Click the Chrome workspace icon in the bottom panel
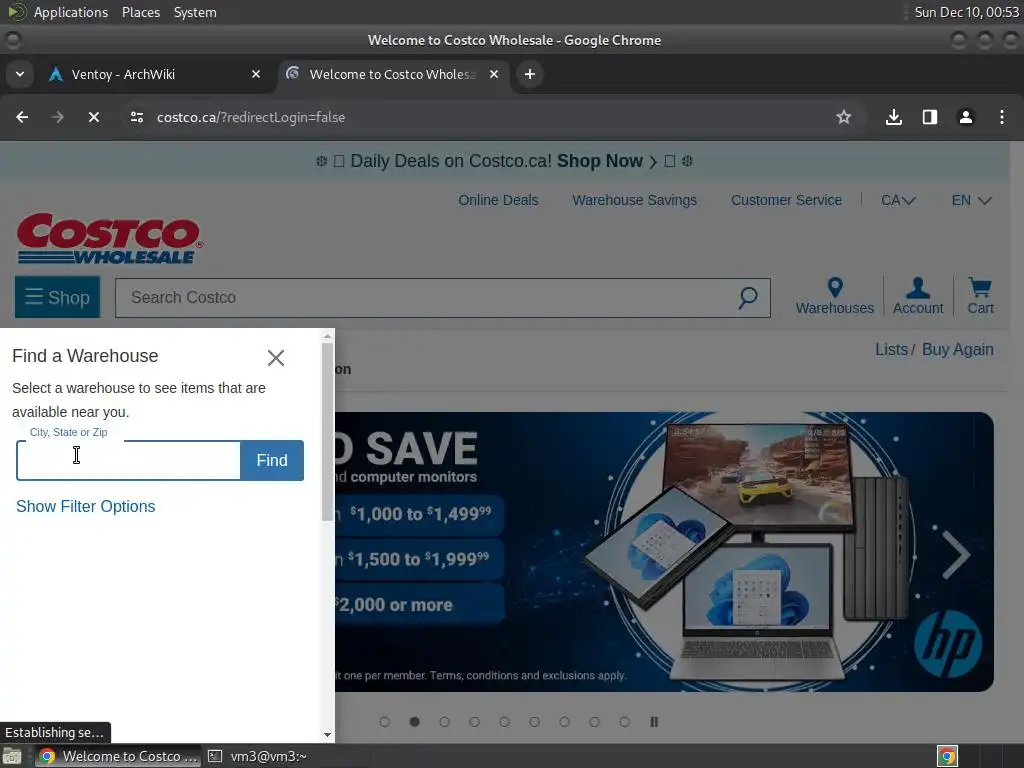 (948, 756)
